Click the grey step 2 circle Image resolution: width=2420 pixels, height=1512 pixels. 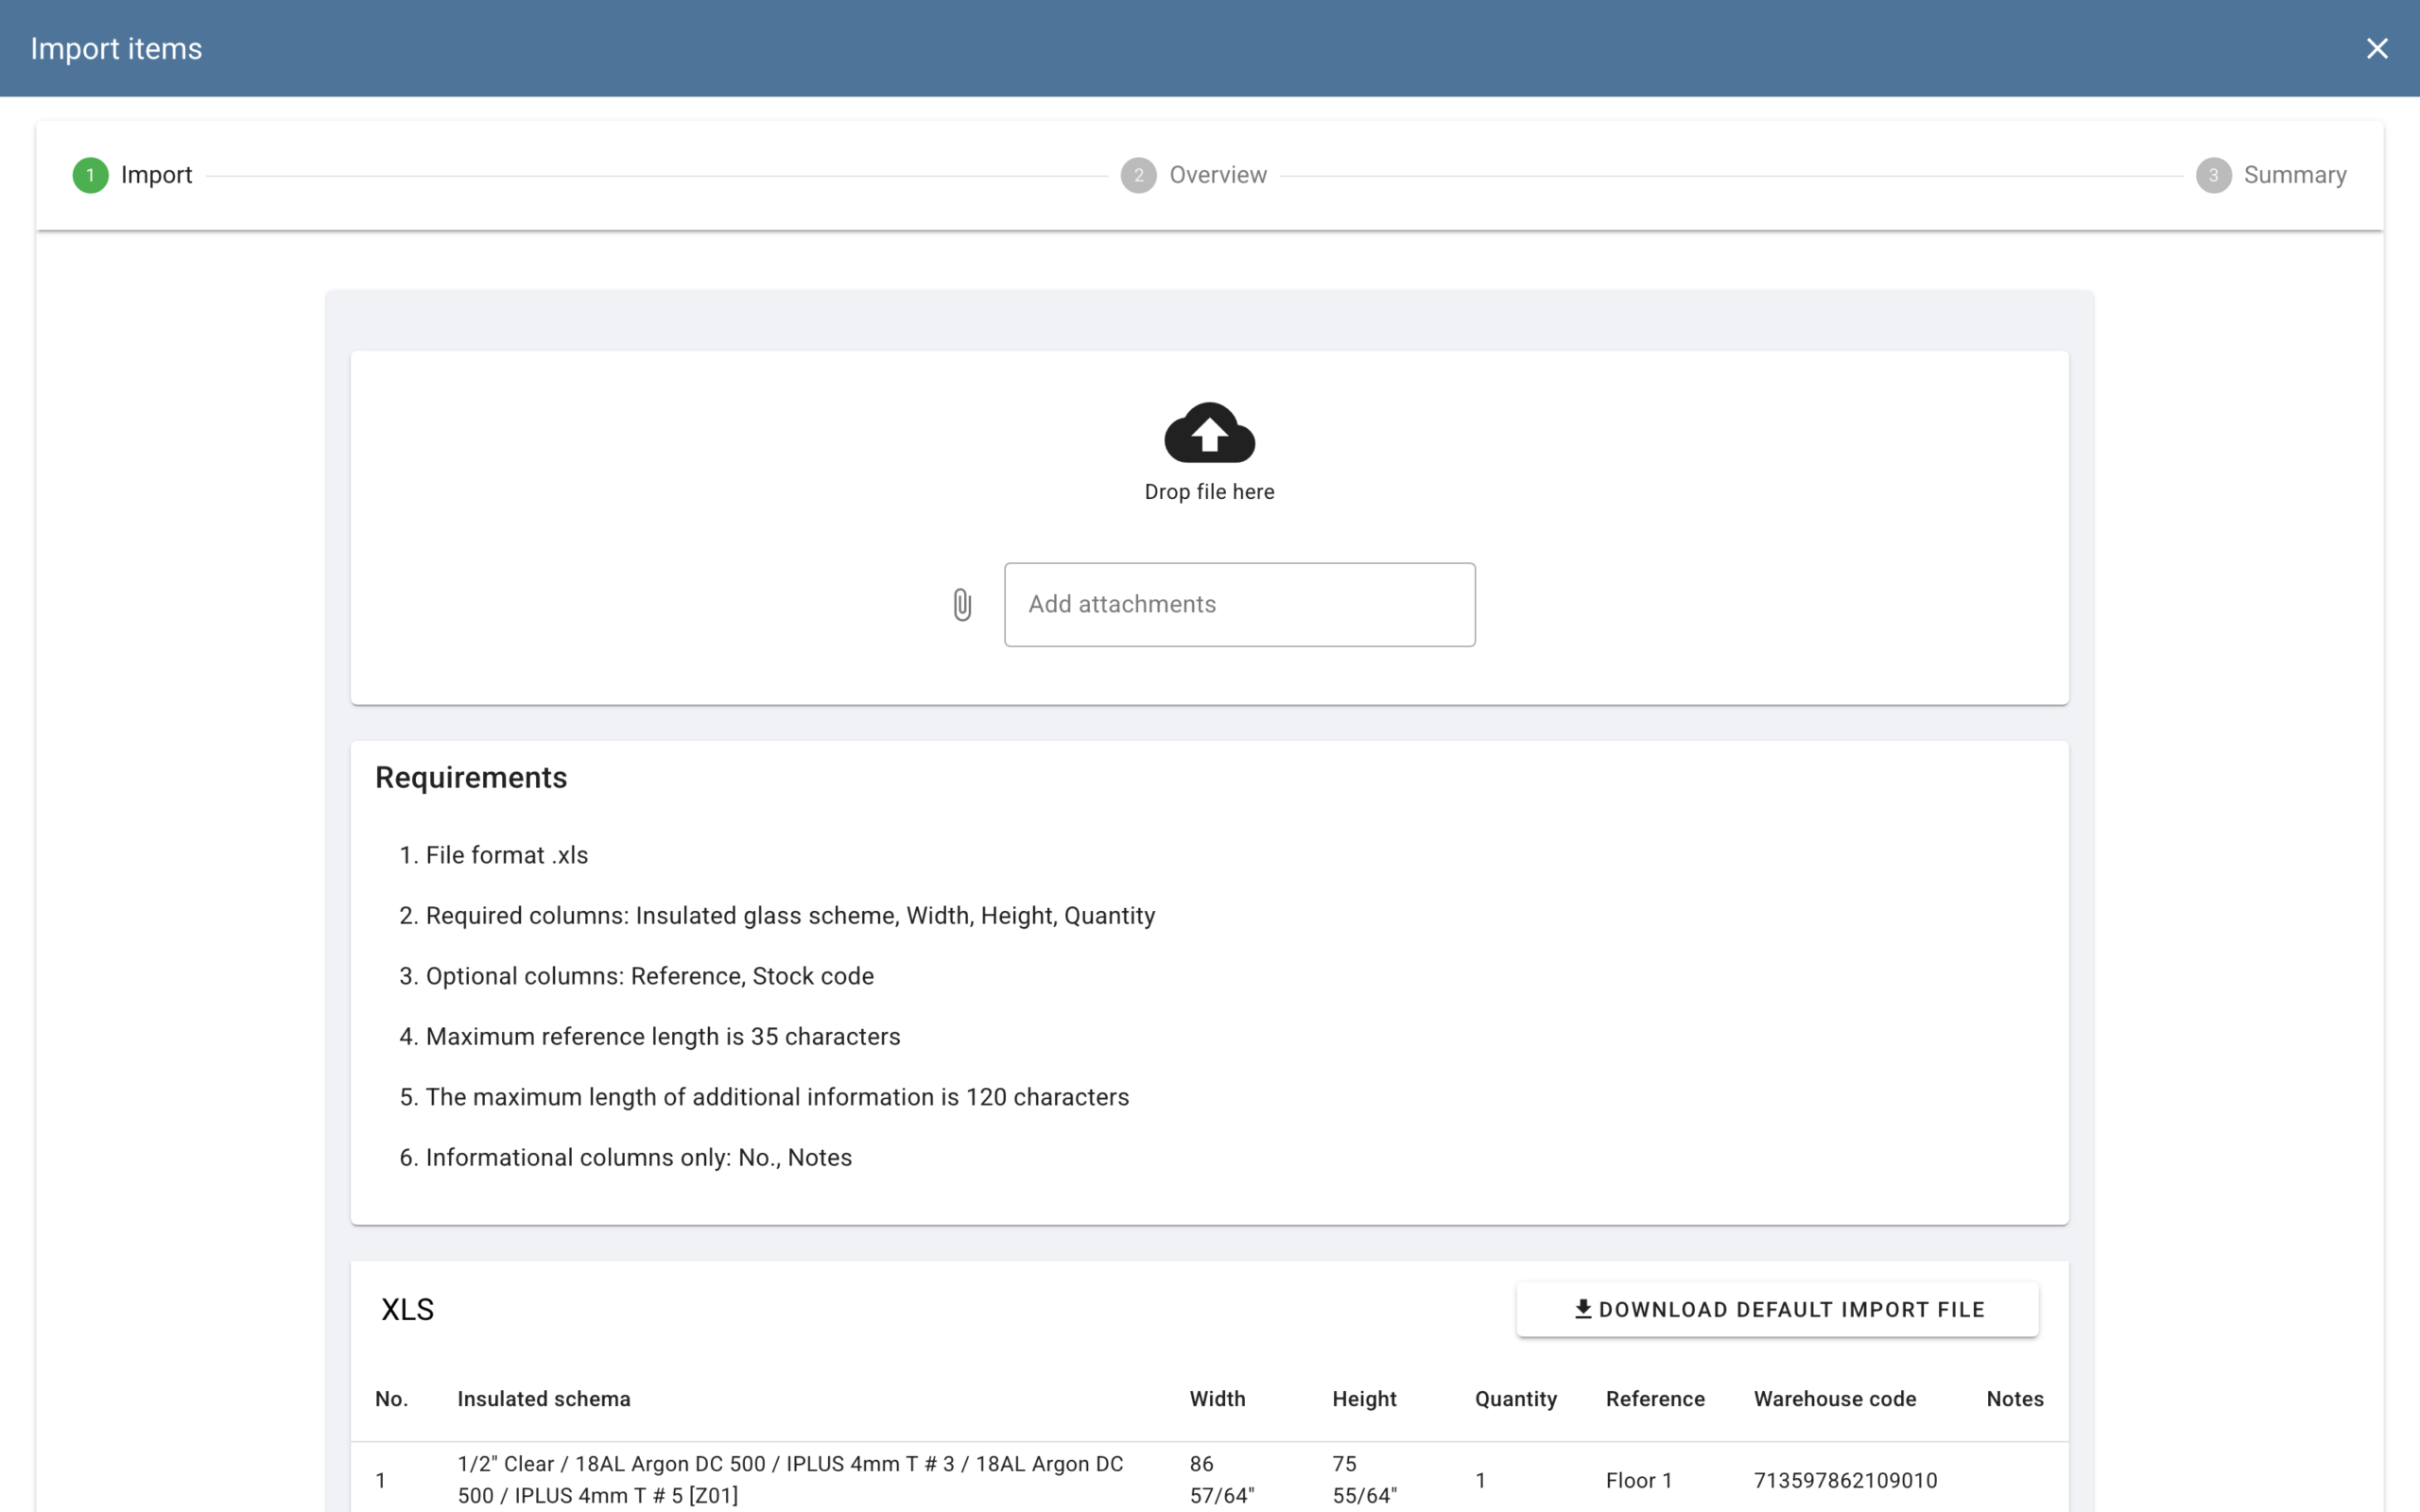coord(1138,175)
